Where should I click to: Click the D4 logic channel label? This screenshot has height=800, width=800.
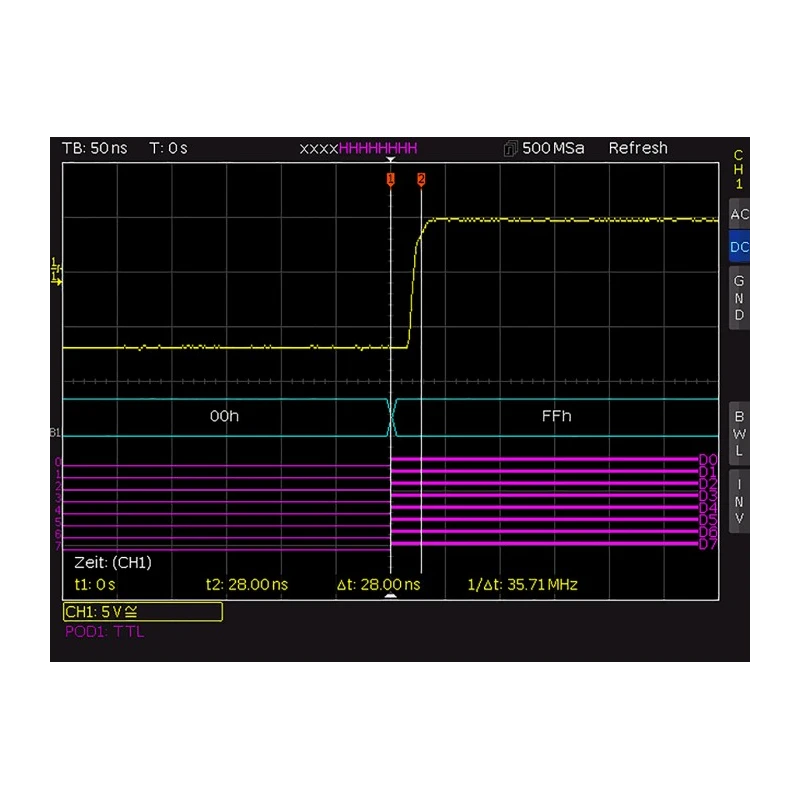(x=708, y=508)
